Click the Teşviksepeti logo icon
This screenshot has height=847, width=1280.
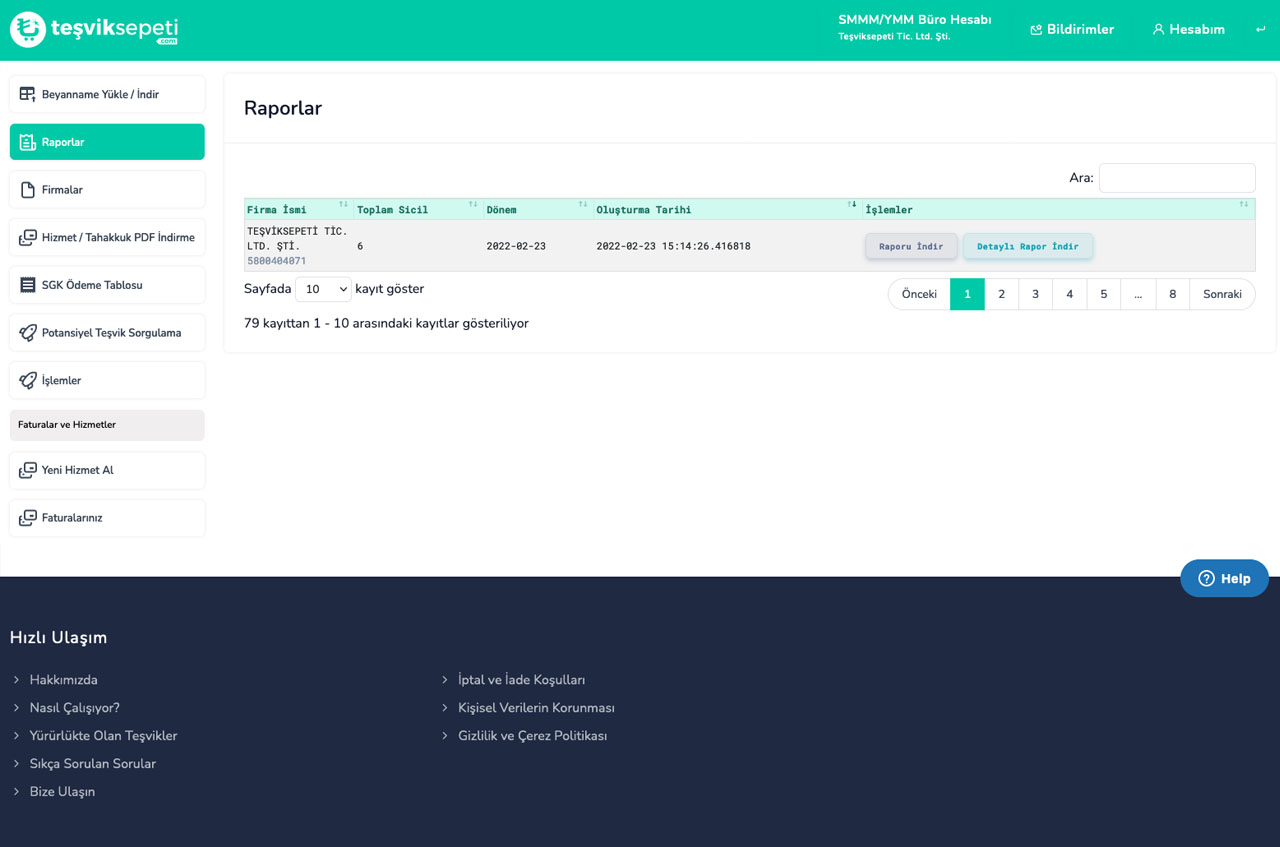28,30
